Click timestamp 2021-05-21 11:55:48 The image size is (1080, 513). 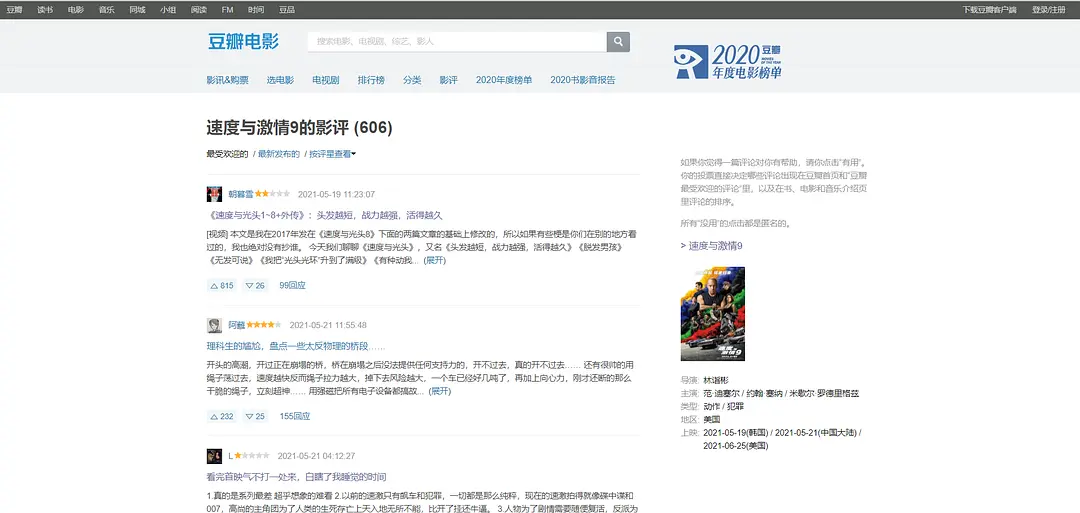click(x=328, y=325)
